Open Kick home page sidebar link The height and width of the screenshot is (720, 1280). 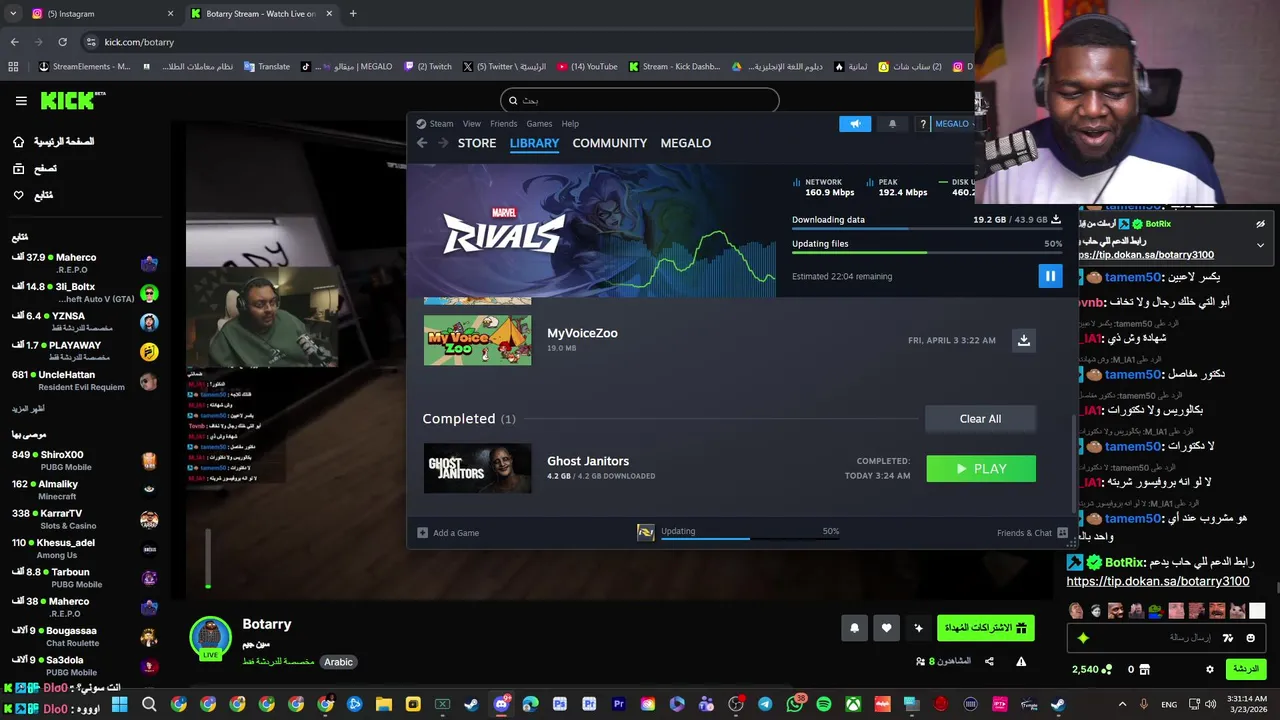tap(54, 142)
